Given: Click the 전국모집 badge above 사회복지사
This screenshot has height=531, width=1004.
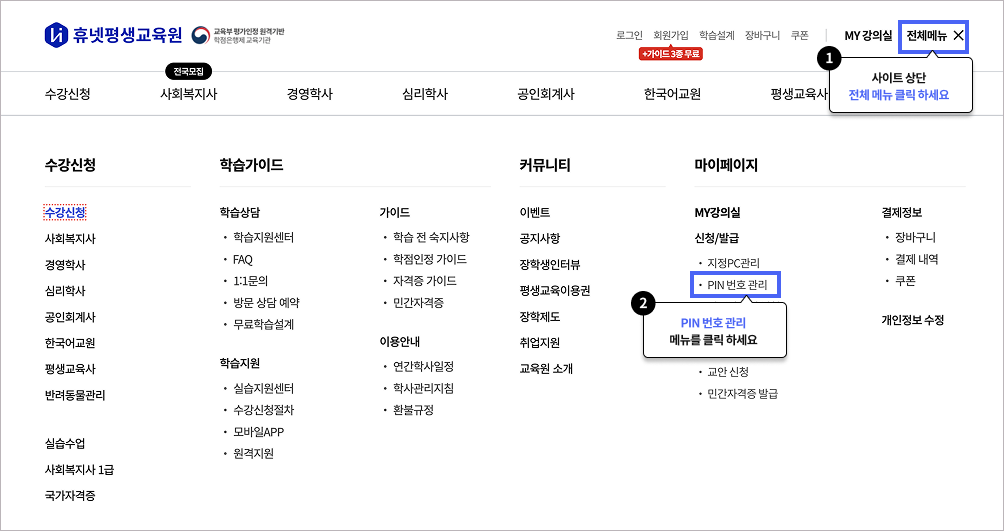Looking at the screenshot, I should [x=188, y=72].
